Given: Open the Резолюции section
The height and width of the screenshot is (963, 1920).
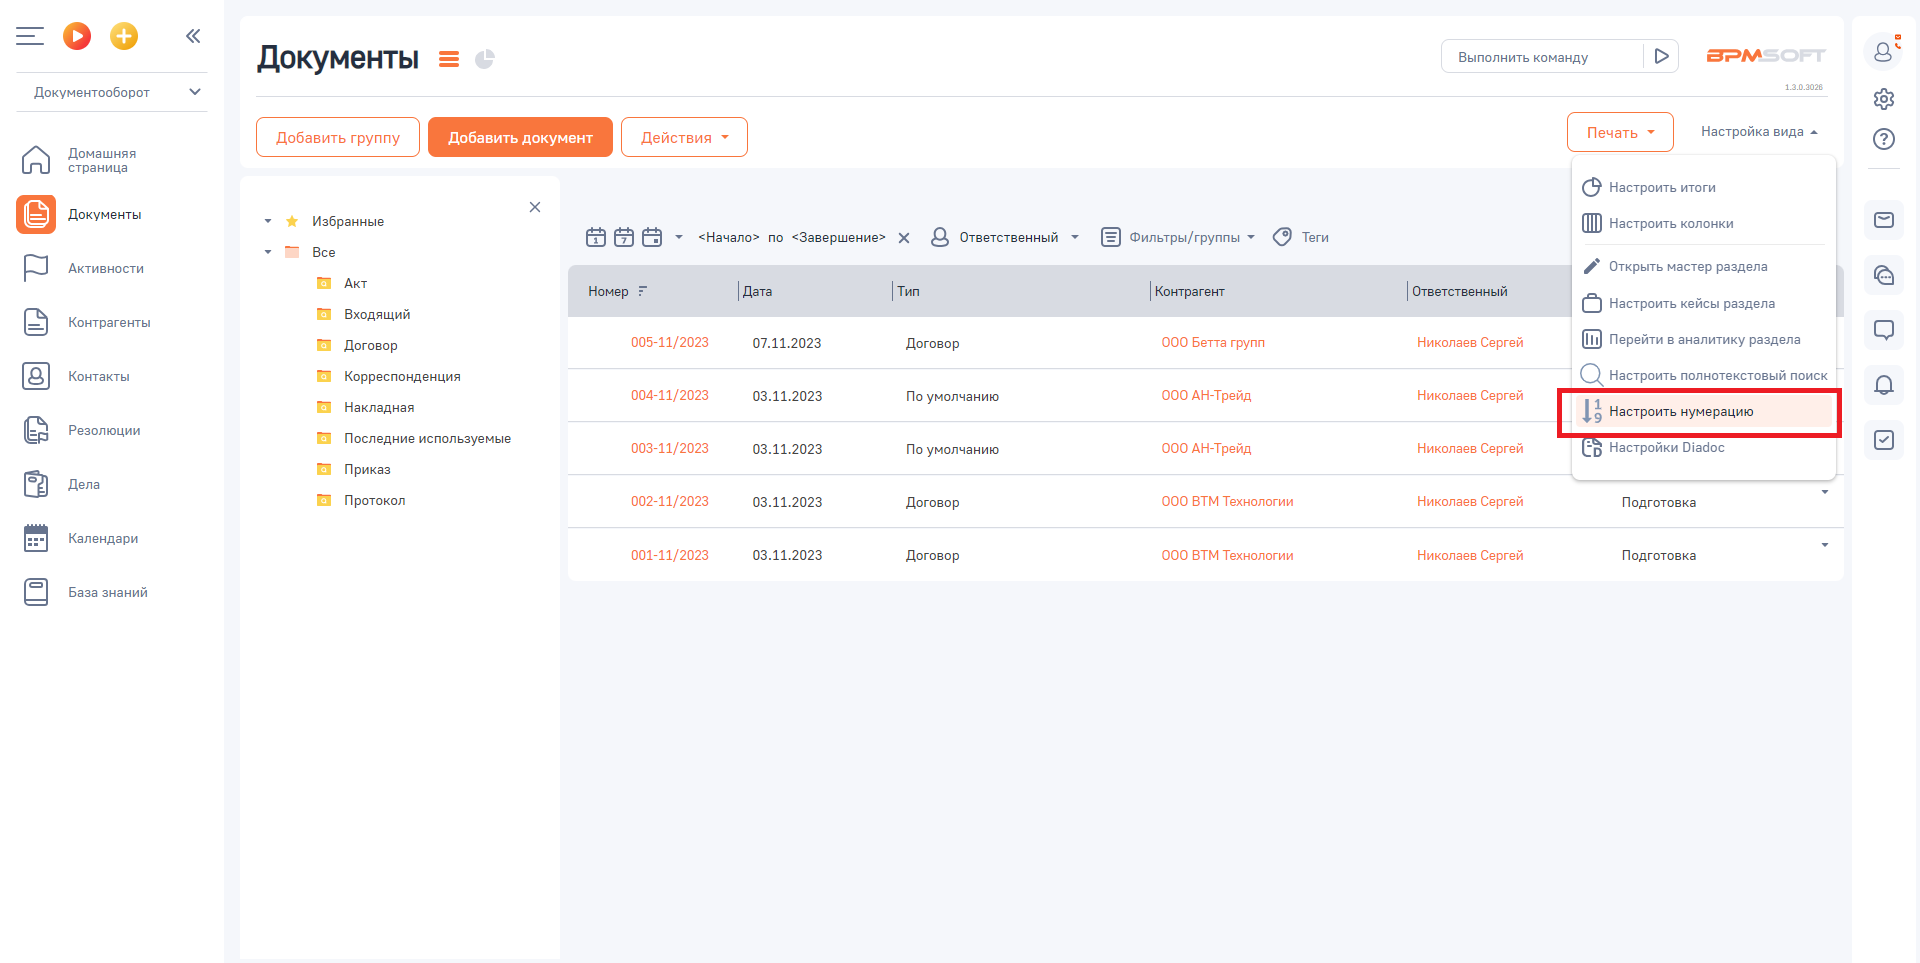Looking at the screenshot, I should pyautogui.click(x=82, y=430).
